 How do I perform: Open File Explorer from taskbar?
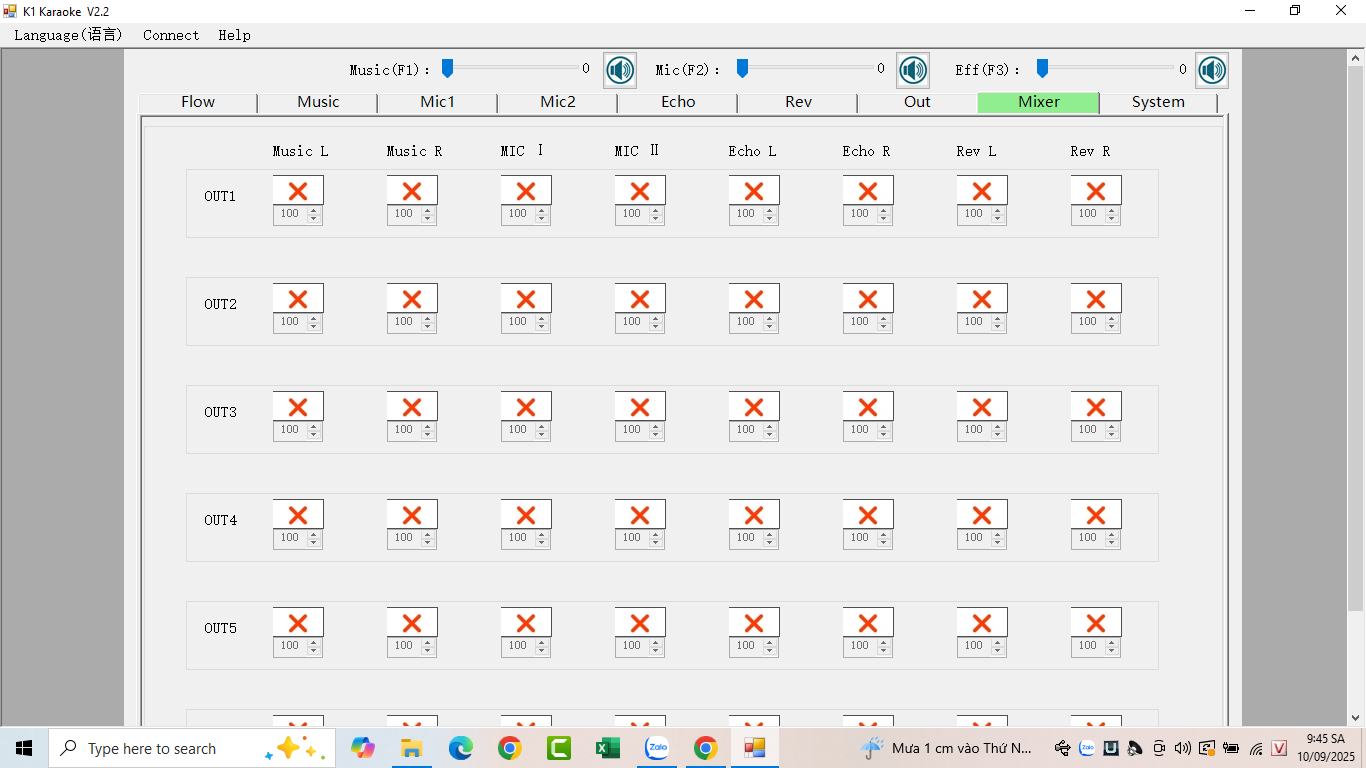(x=411, y=748)
